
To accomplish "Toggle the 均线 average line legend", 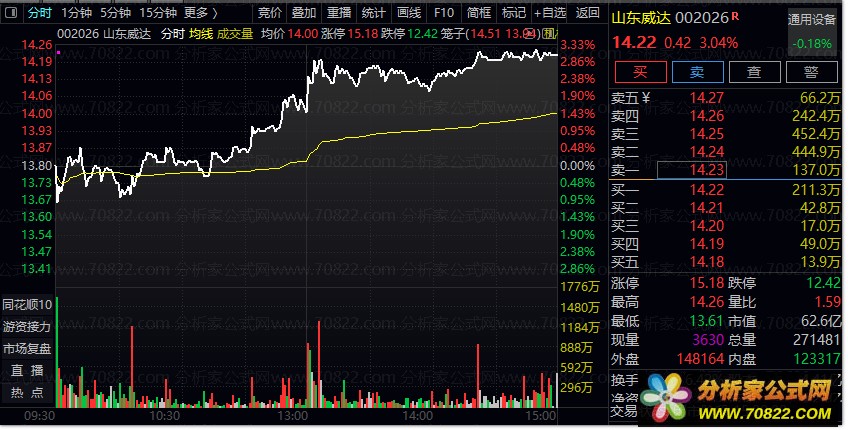I will (x=201, y=34).
